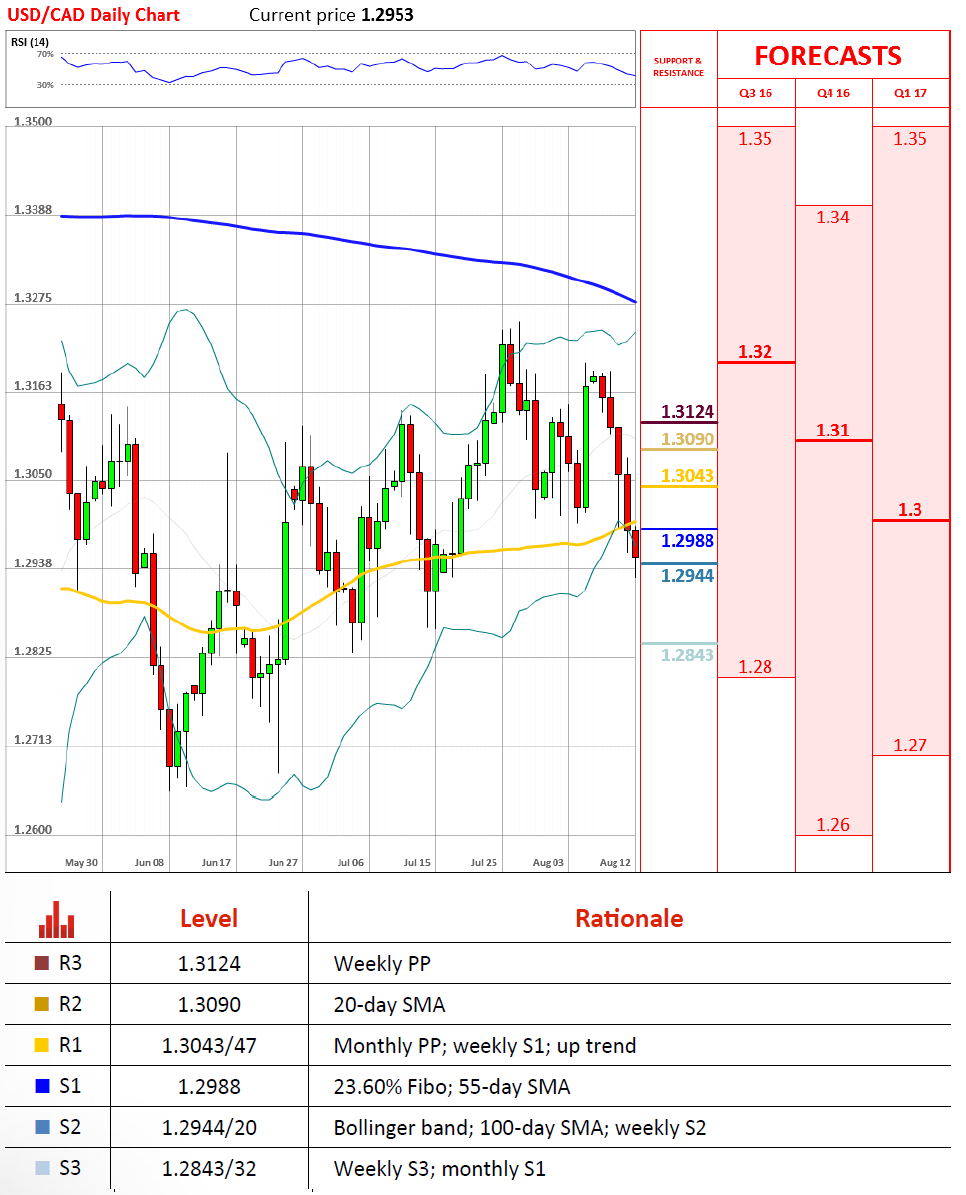Click the S3 light blue color swatch
Screen dimensions: 966x1195
(42, 1168)
